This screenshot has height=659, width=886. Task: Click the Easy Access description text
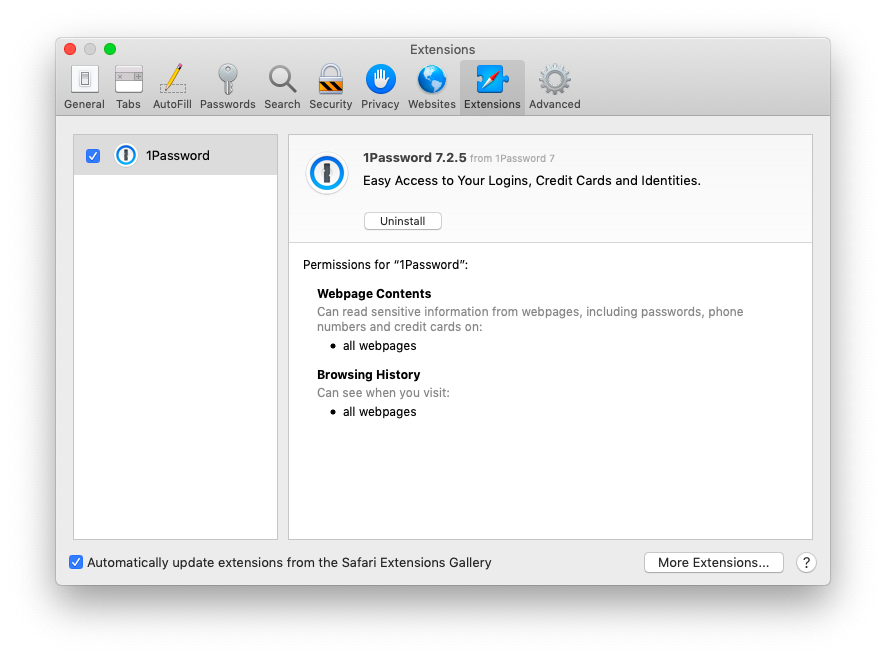pyautogui.click(x=532, y=181)
